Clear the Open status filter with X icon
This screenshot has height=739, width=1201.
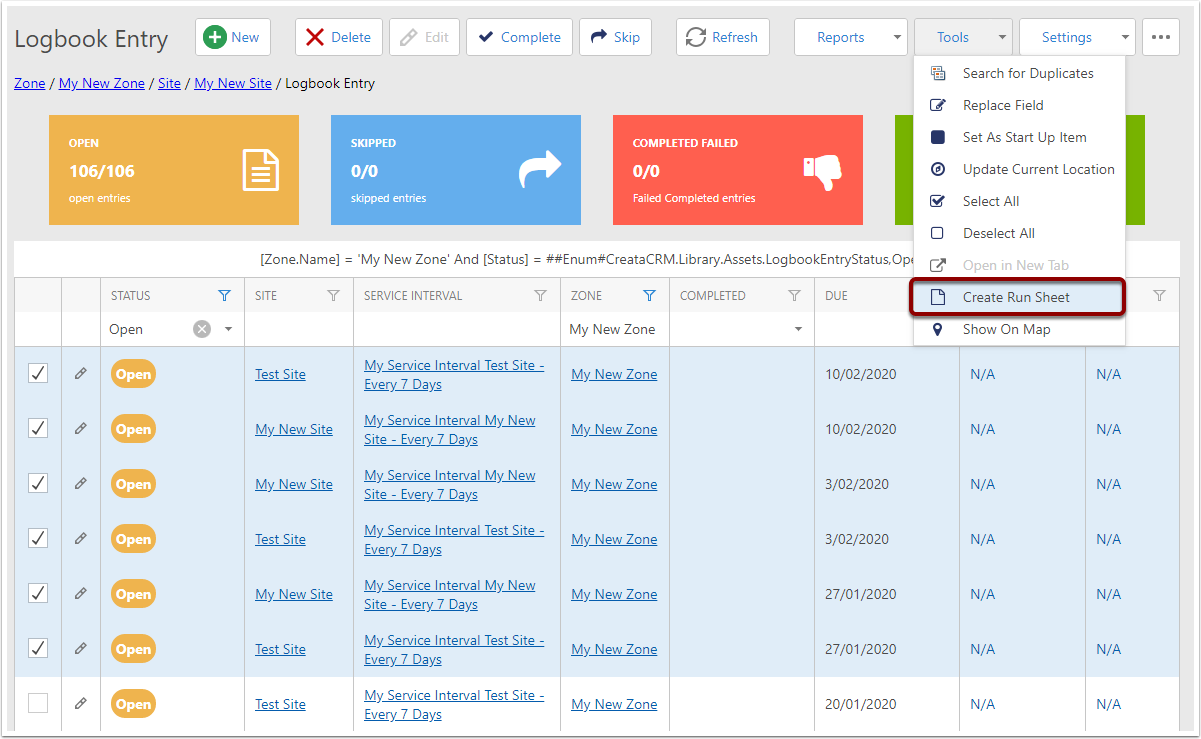[x=202, y=329]
